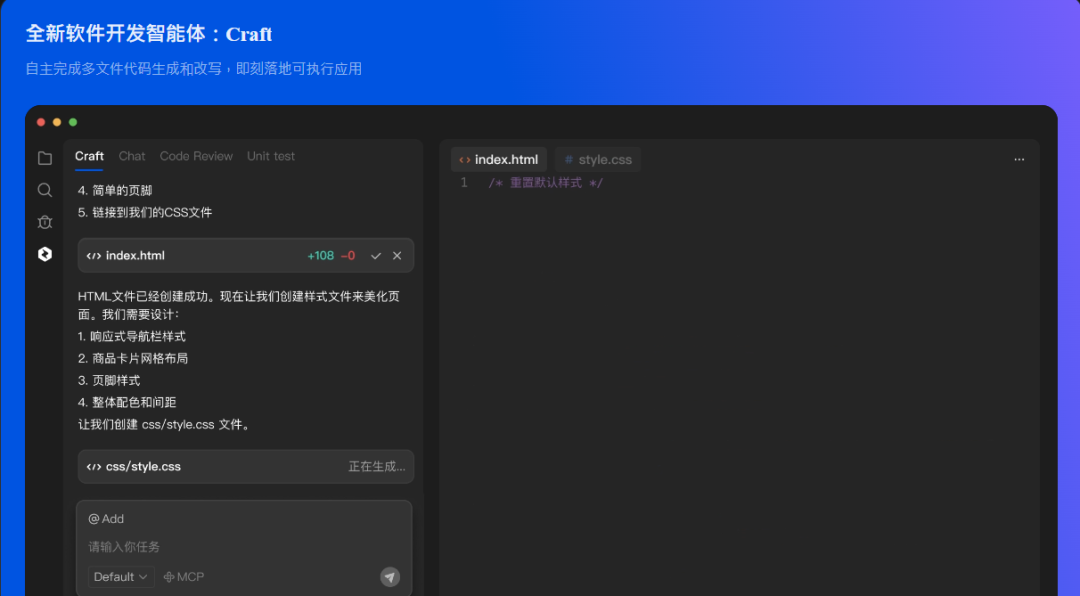This screenshot has height=596, width=1080.
Task: Click the red window close dot
Action: [x=41, y=122]
